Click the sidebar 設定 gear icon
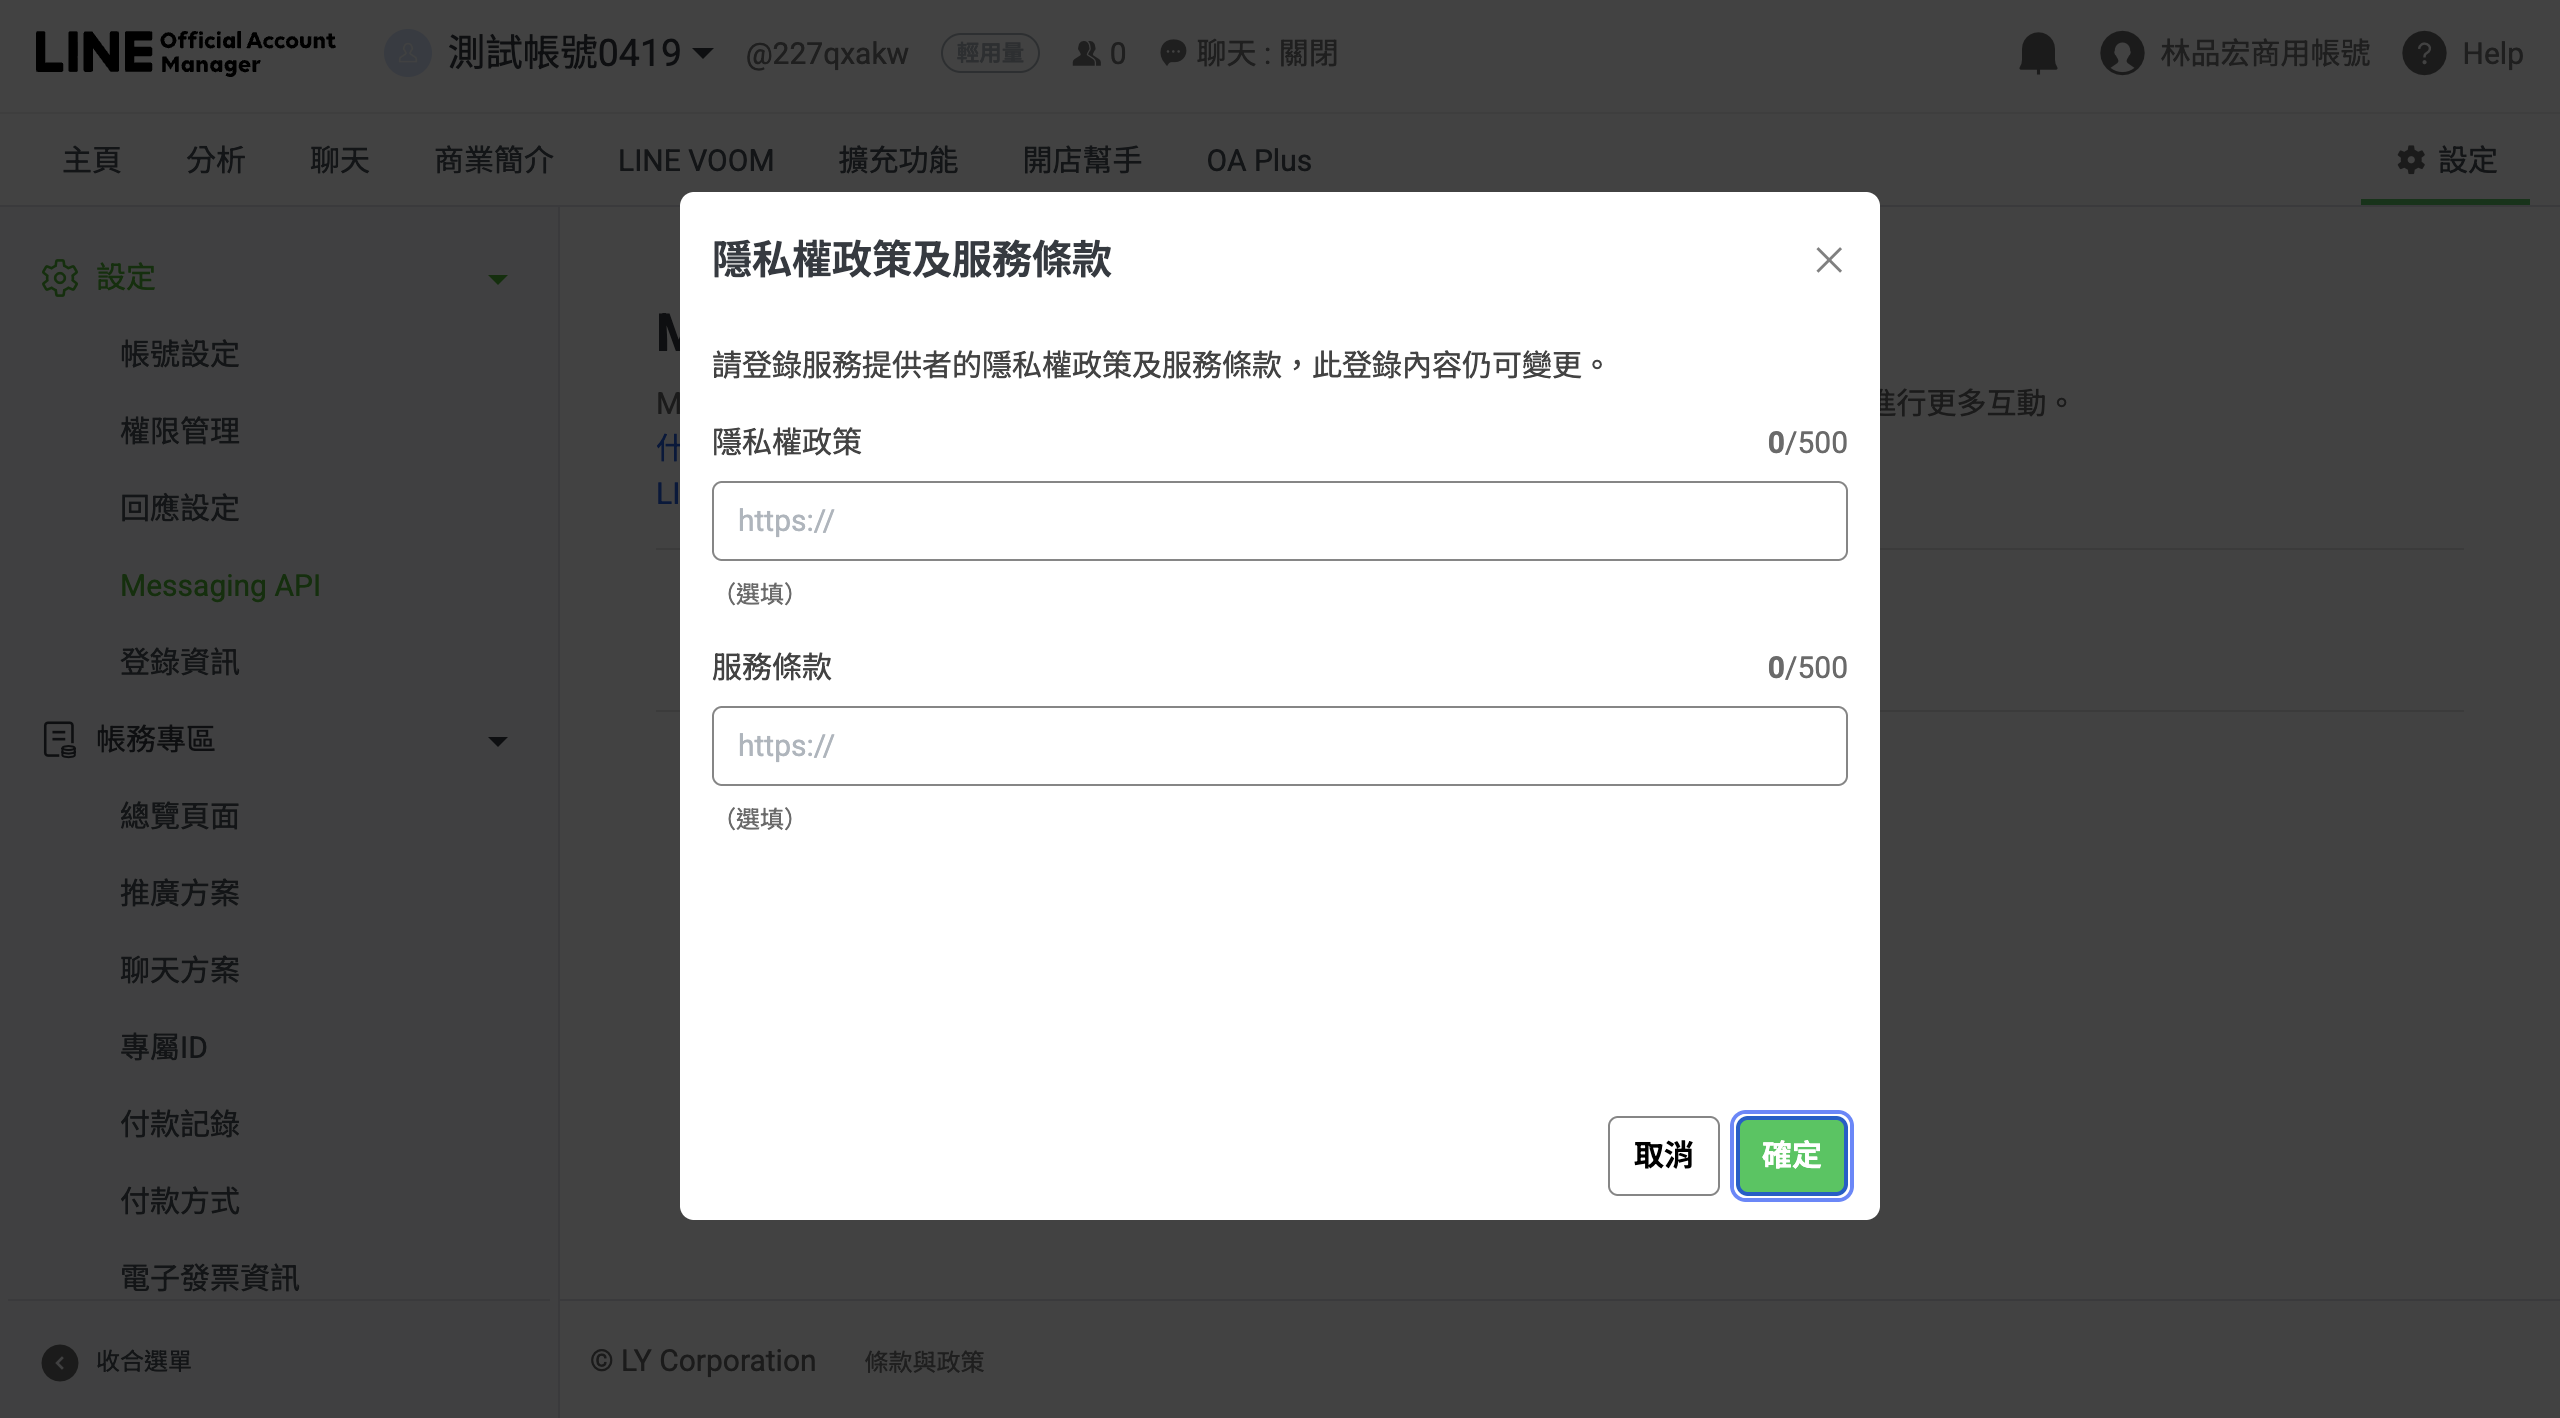2560x1418 pixels. 60,278
